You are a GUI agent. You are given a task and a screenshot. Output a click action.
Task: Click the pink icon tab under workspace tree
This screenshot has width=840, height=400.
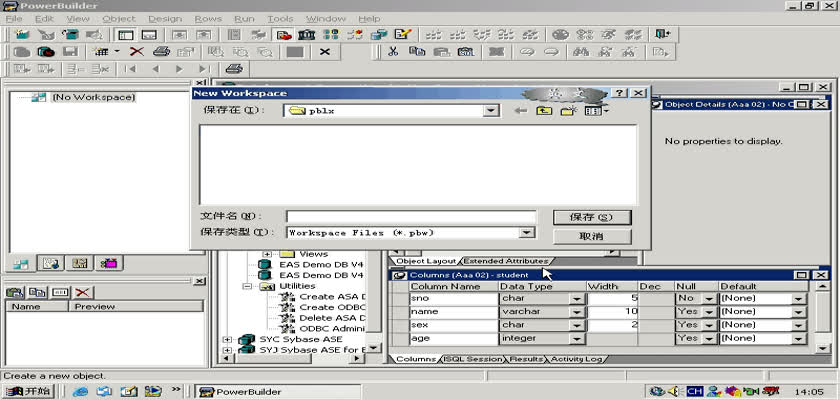coord(110,263)
